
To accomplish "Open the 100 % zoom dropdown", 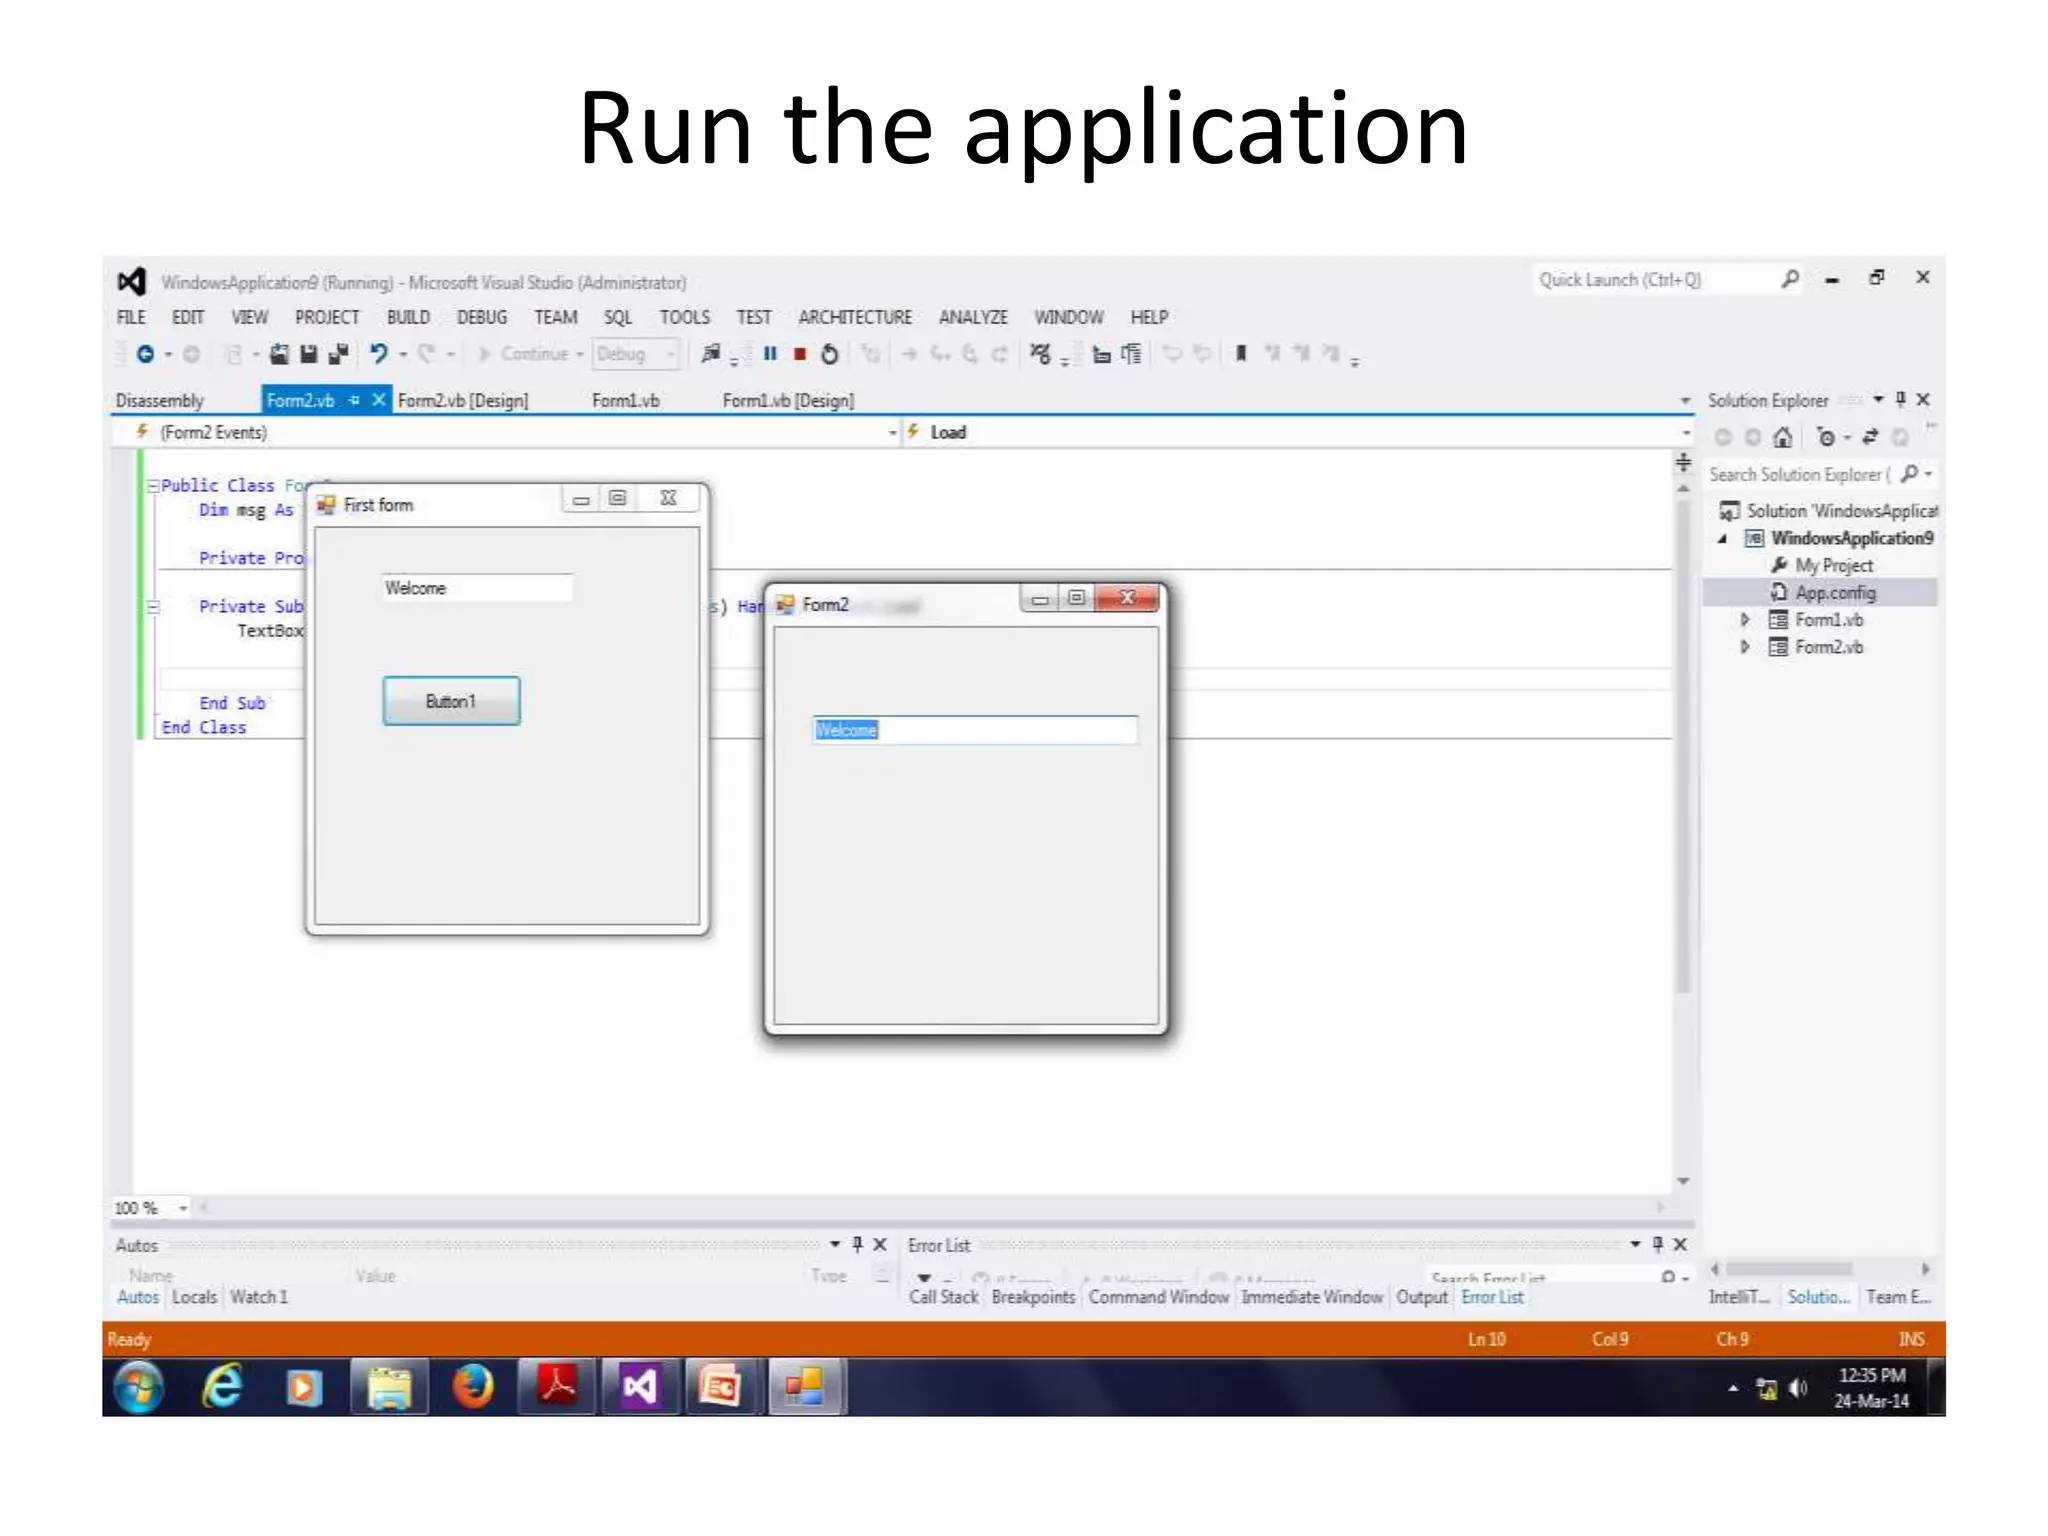I will click(183, 1208).
